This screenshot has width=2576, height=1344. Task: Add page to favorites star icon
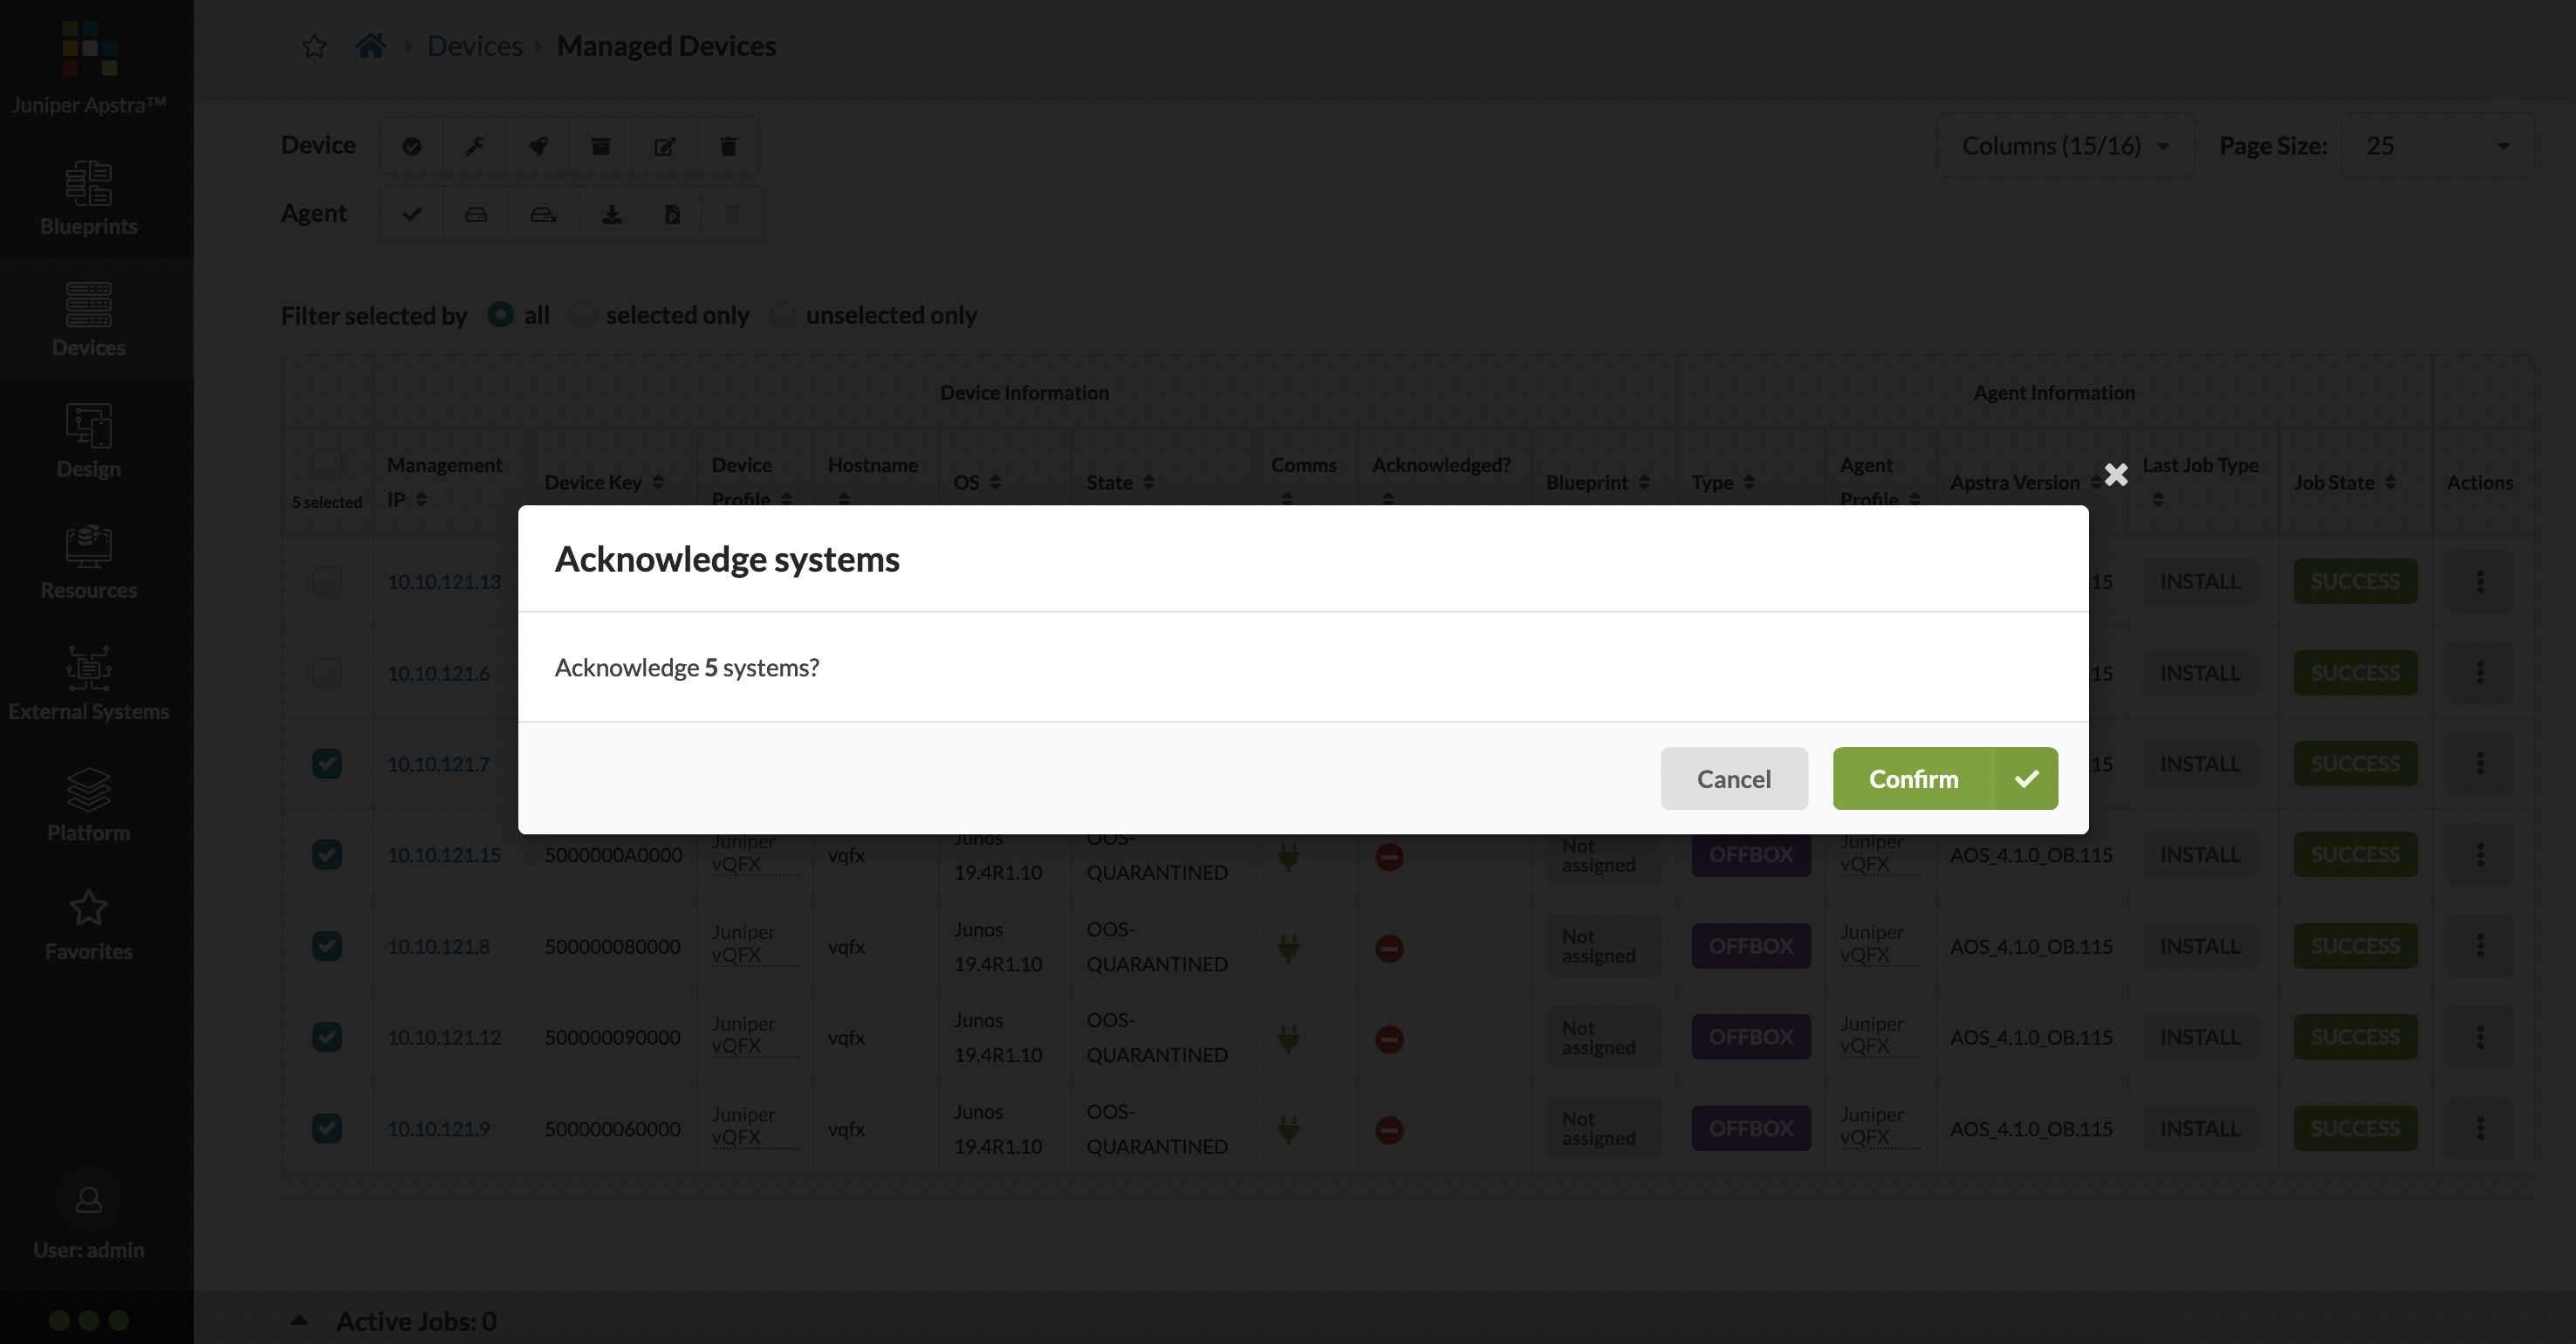coord(315,46)
